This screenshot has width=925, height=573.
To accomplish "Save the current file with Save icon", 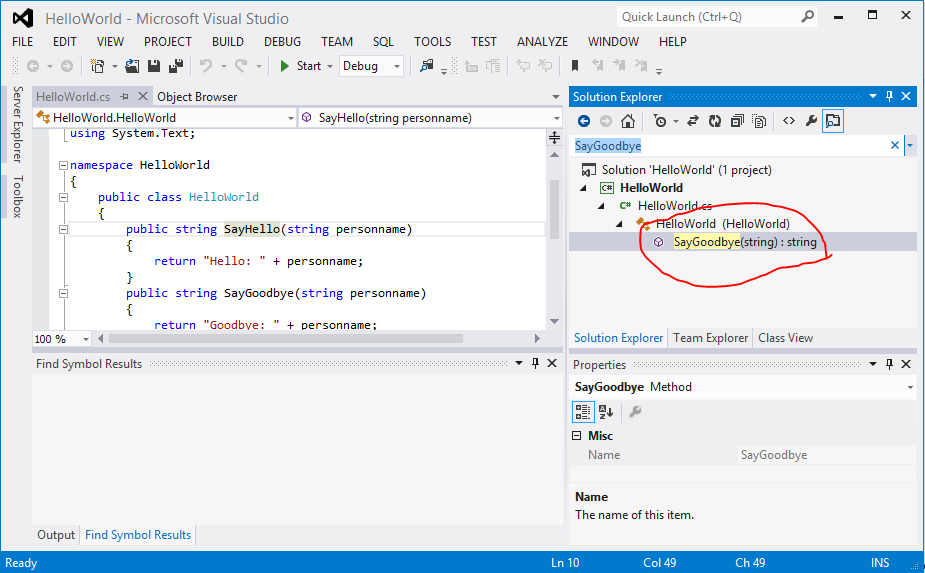I will [x=154, y=66].
